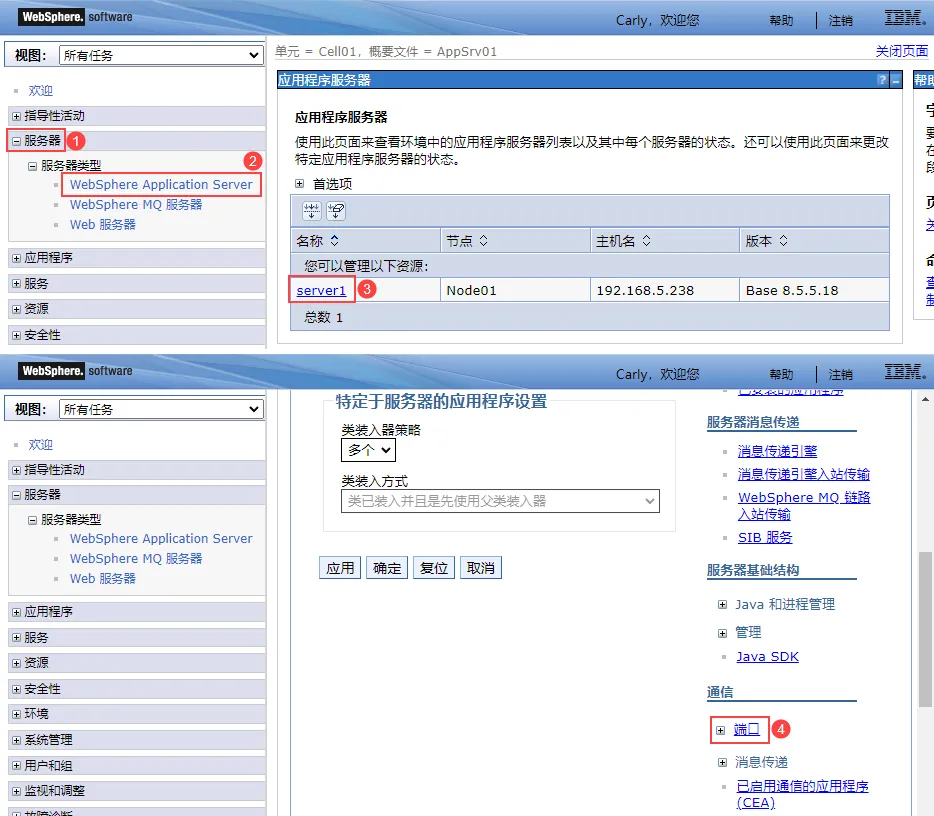Expand 用户和组 in lower console tree
The height and width of the screenshot is (816, 934).
[x=17, y=766]
